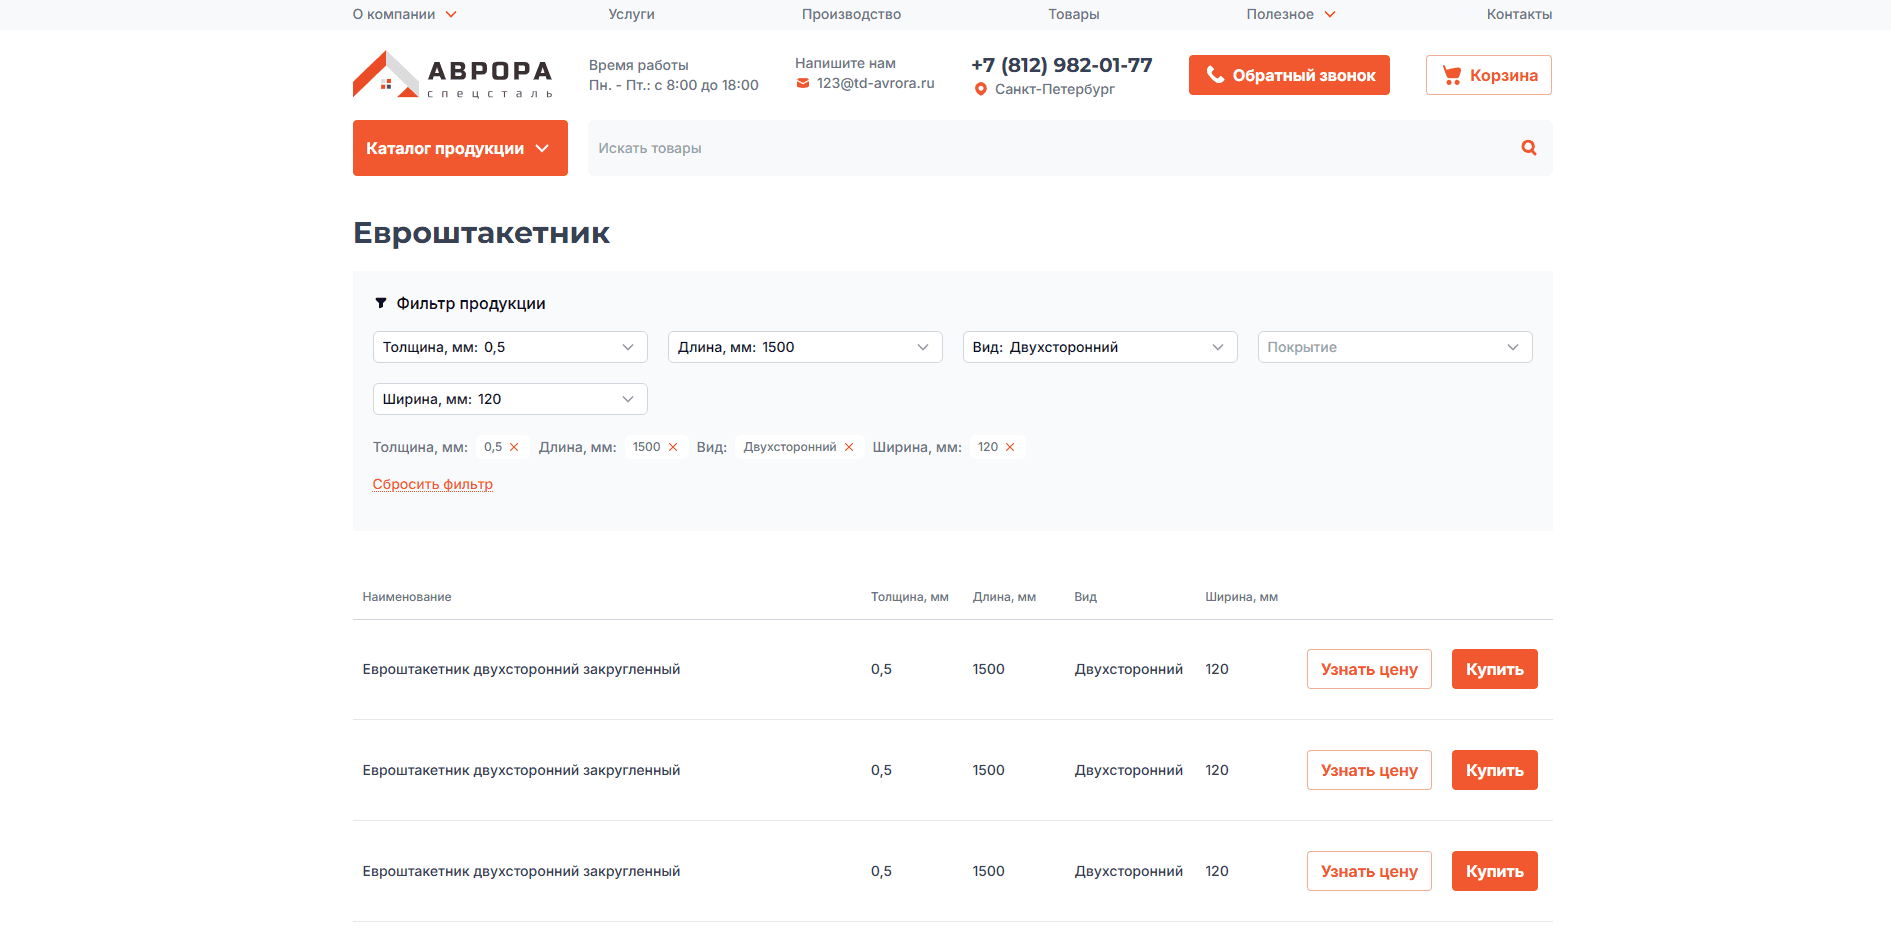Focus the Искать товары search field

1050,148
